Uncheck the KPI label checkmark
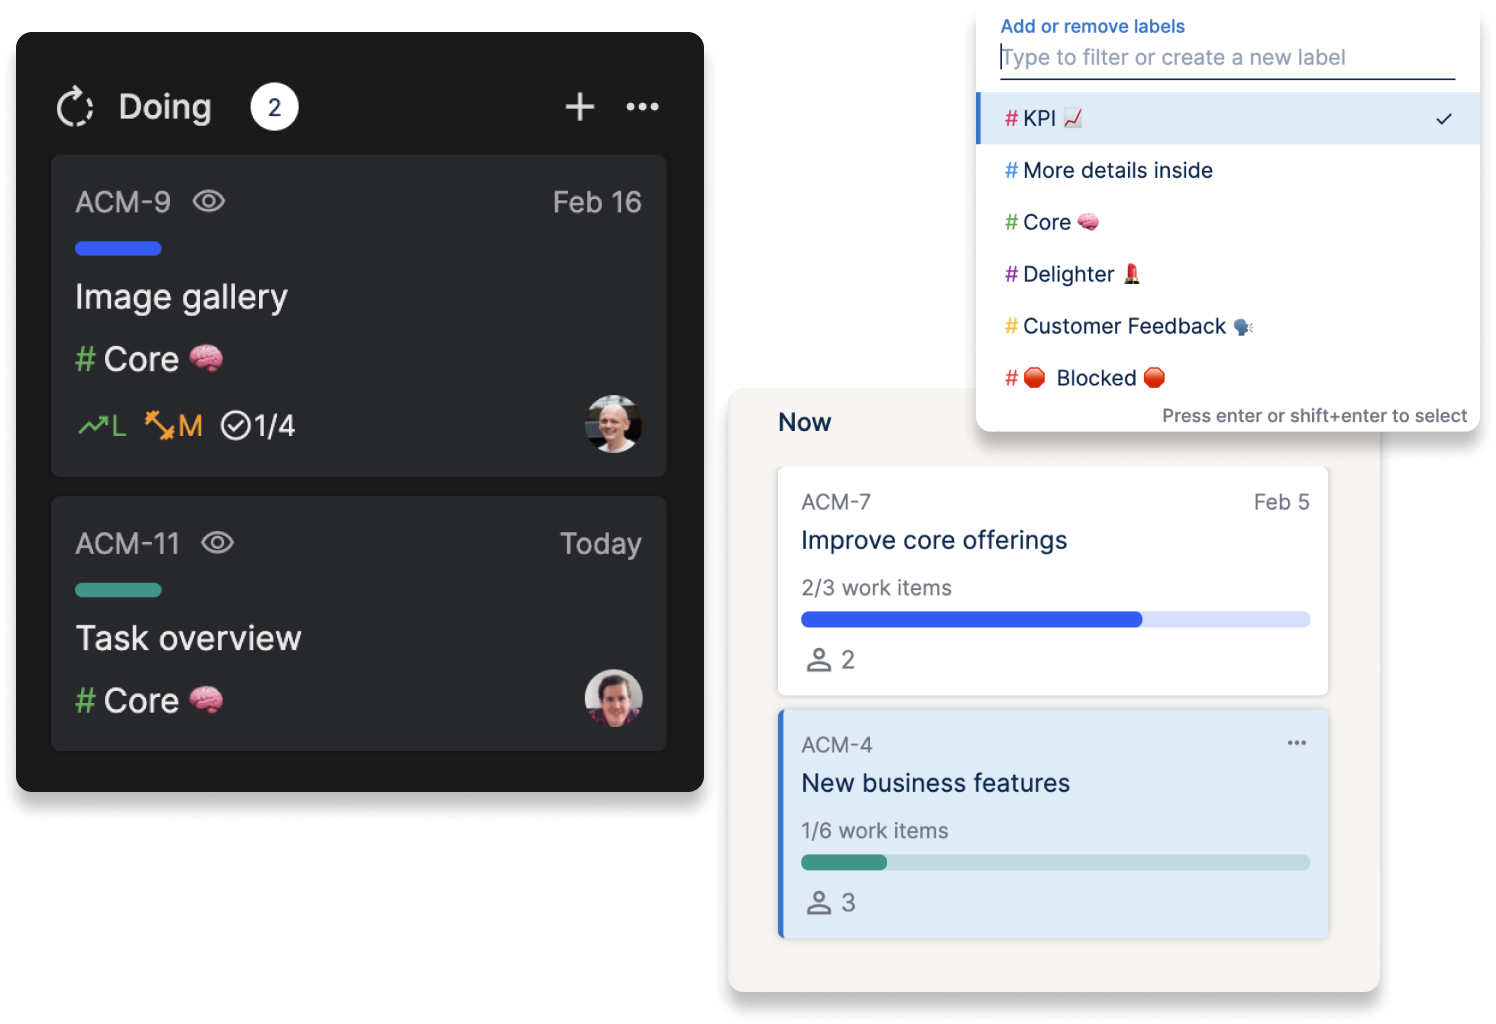The height and width of the screenshot is (1024, 1496). (1443, 119)
